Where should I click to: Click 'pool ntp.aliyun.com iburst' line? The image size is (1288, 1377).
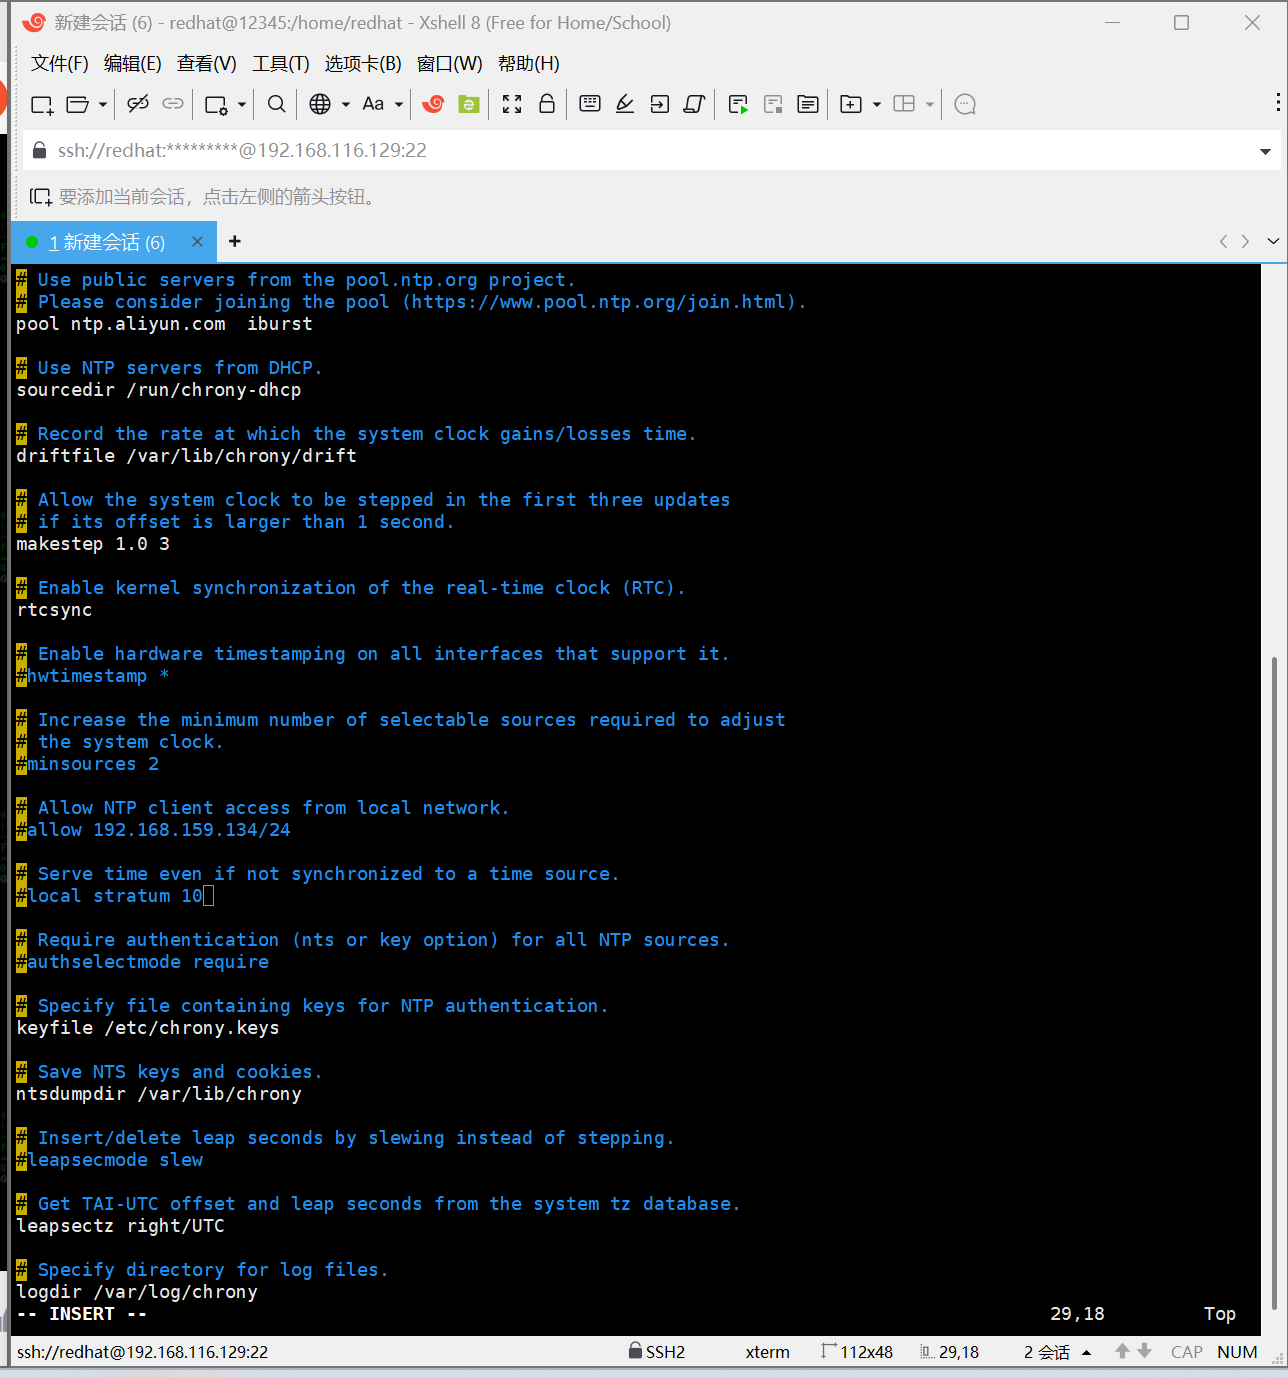click(165, 324)
